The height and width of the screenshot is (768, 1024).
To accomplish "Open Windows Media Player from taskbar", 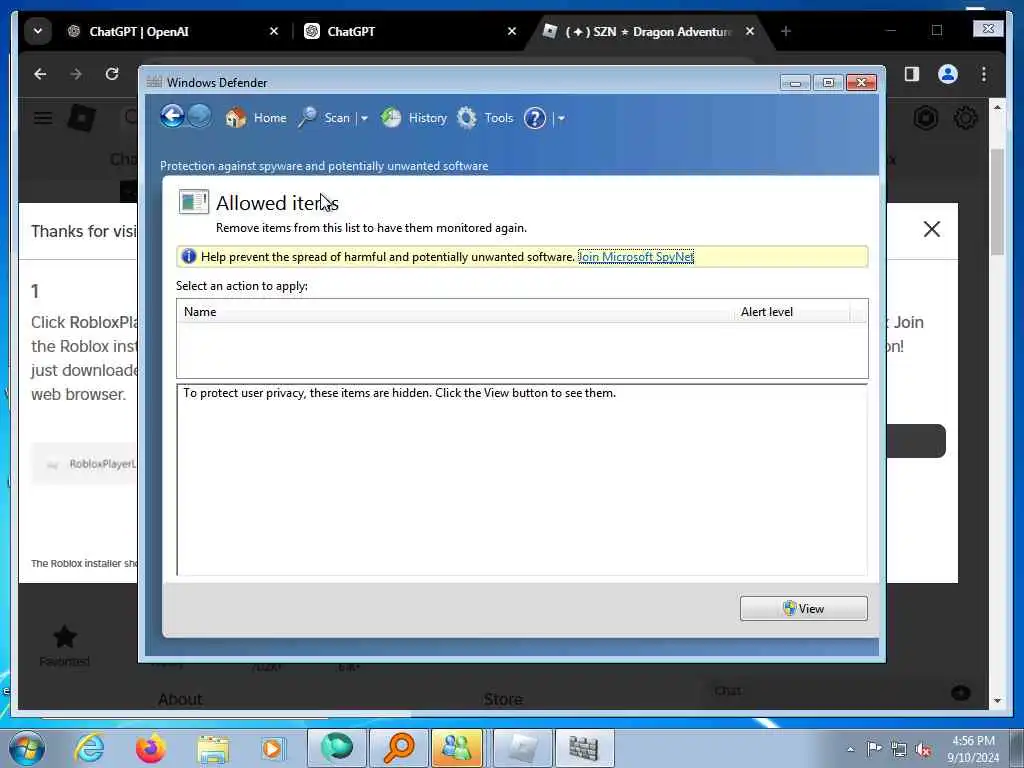I will pos(272,748).
